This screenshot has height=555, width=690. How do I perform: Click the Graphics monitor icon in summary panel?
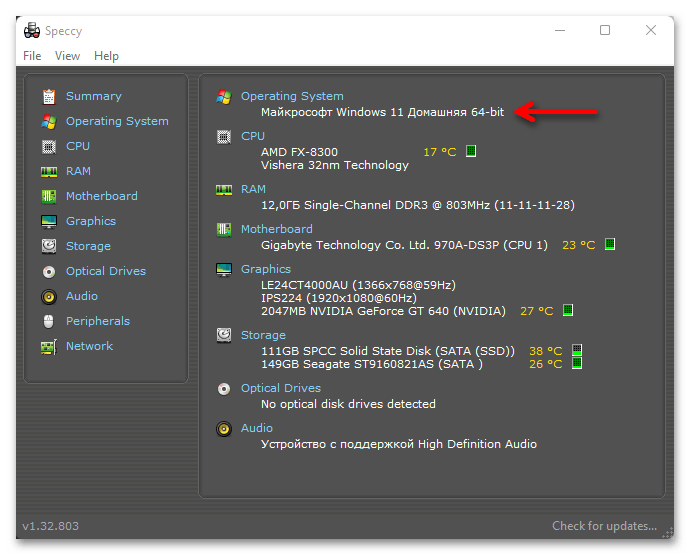pyautogui.click(x=224, y=269)
